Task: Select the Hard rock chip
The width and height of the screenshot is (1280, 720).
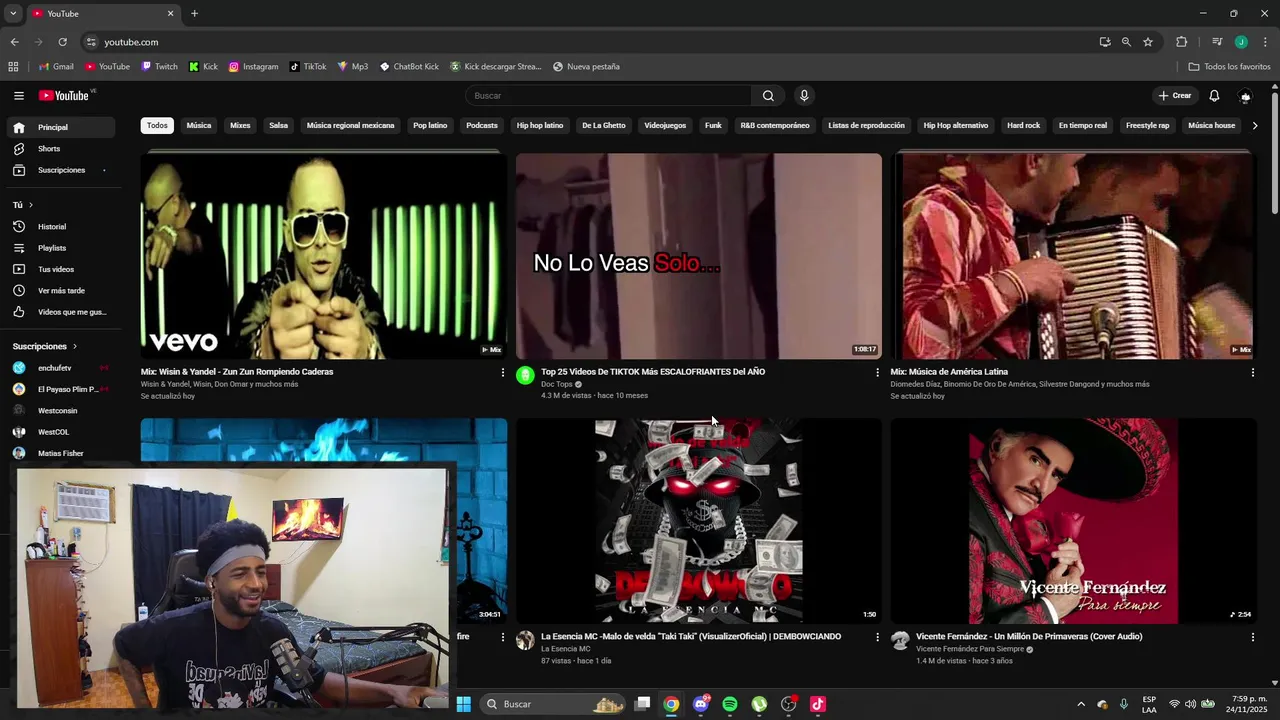Action: pyautogui.click(x=1023, y=126)
